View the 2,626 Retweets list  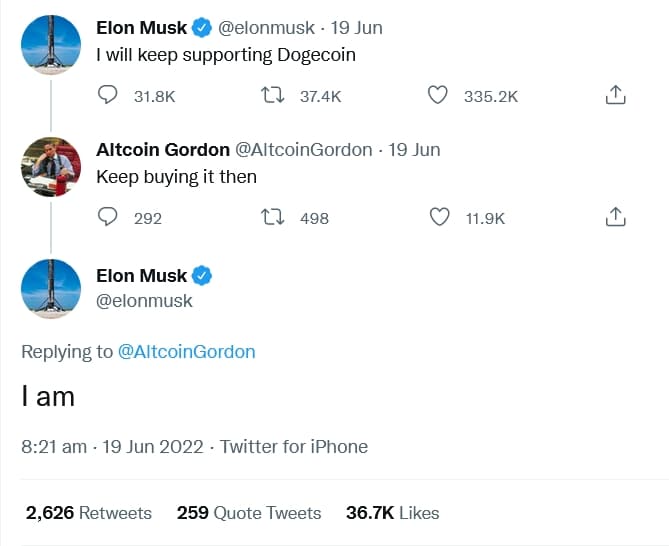click(89, 513)
